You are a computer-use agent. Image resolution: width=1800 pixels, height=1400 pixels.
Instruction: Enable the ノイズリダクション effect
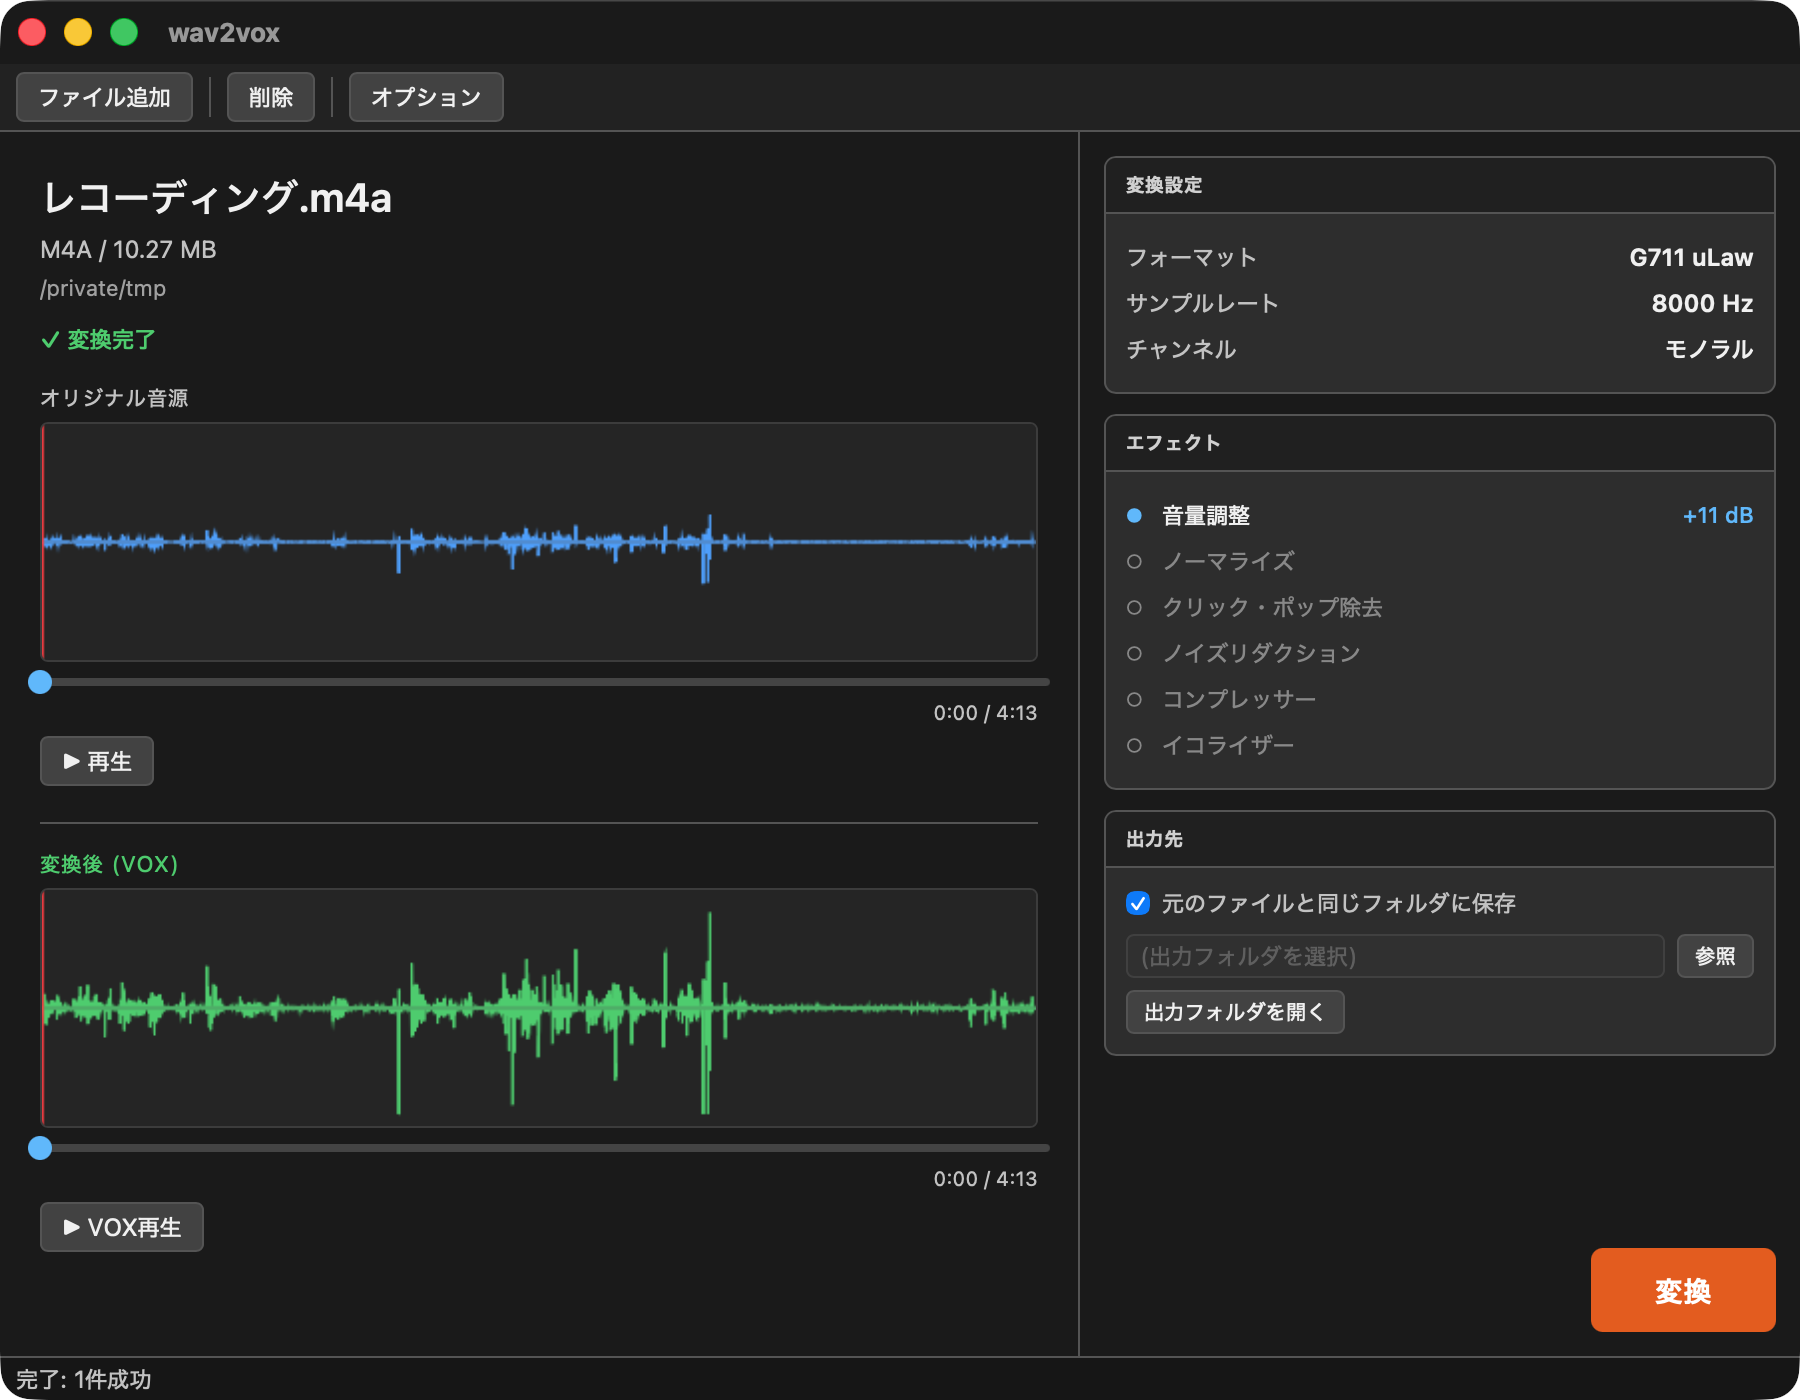point(1134,653)
